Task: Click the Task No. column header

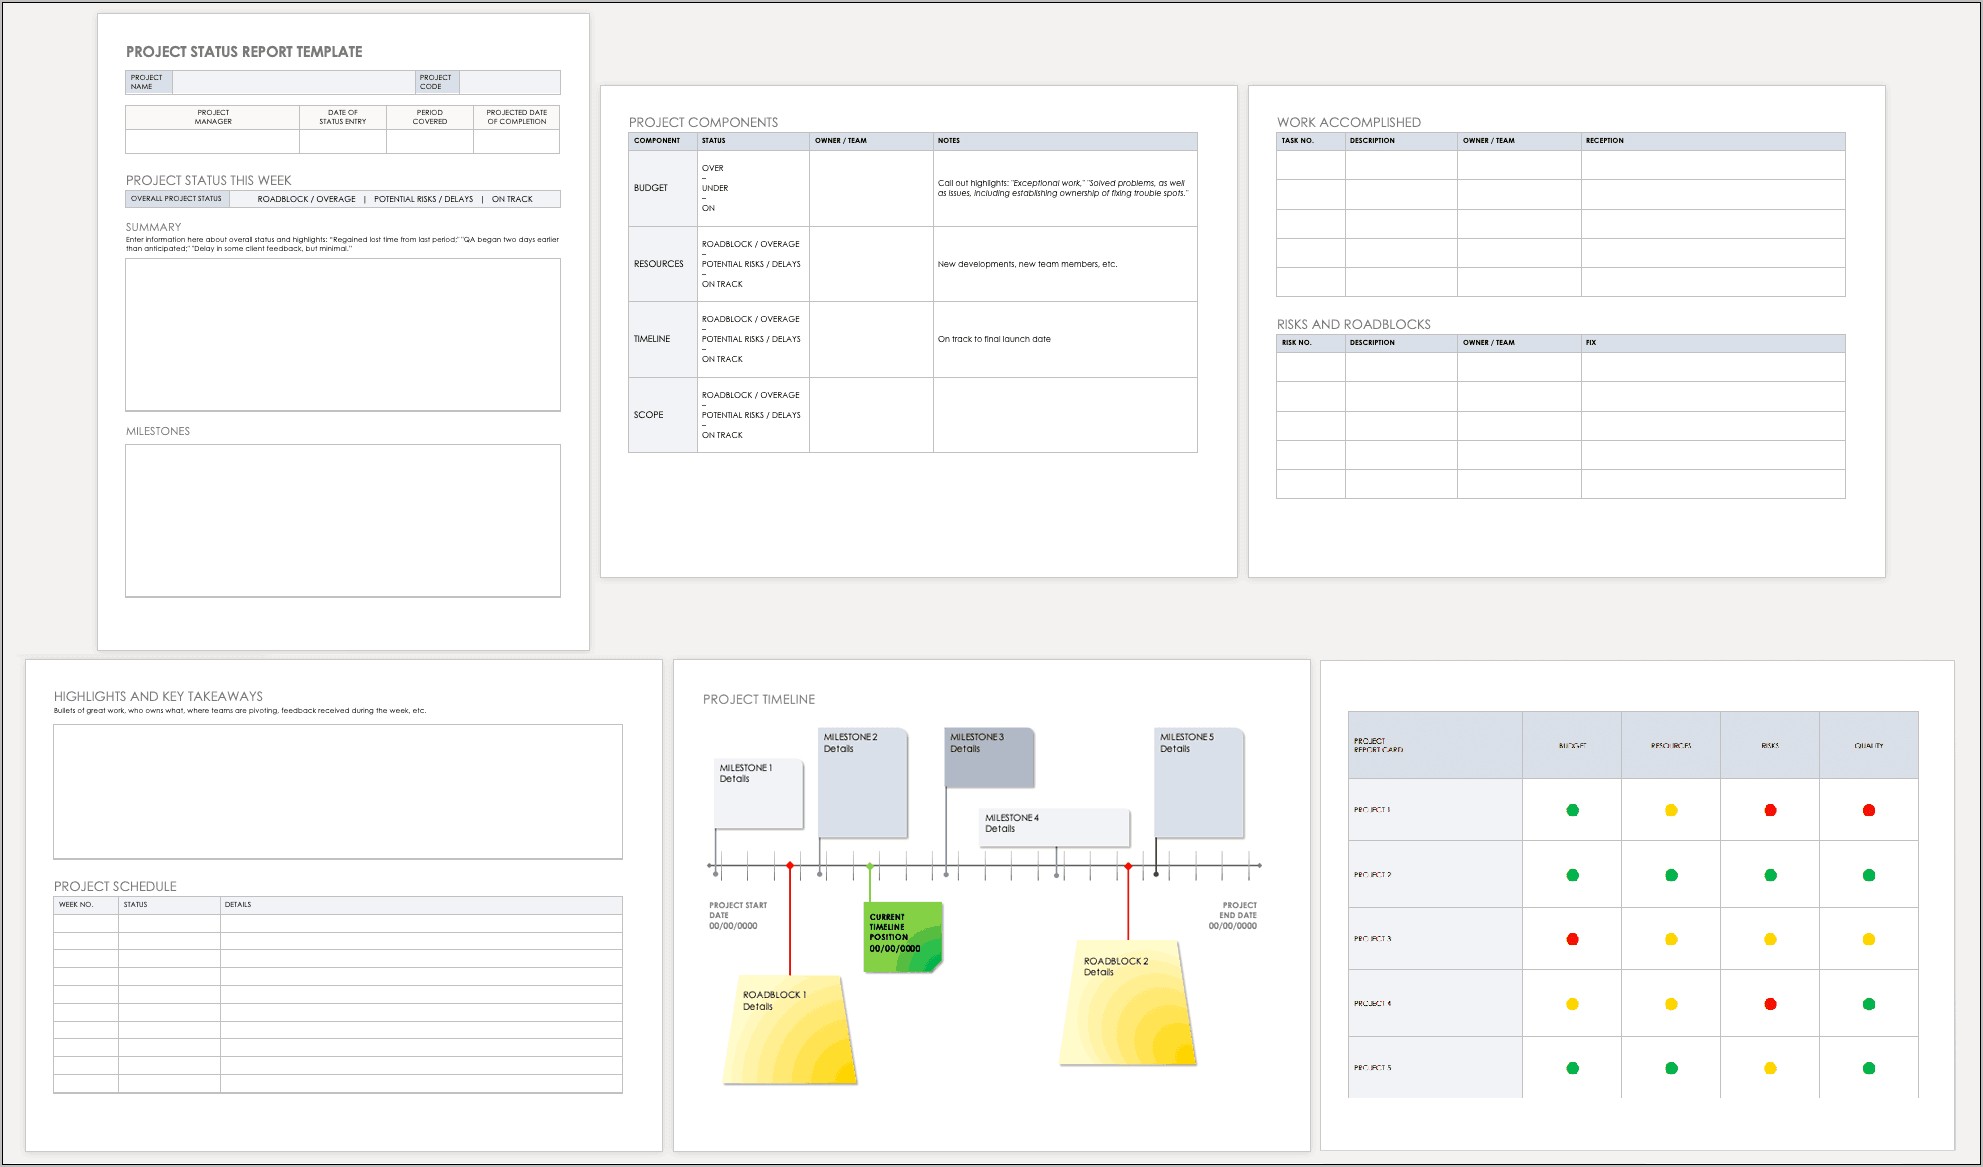Action: [1310, 141]
